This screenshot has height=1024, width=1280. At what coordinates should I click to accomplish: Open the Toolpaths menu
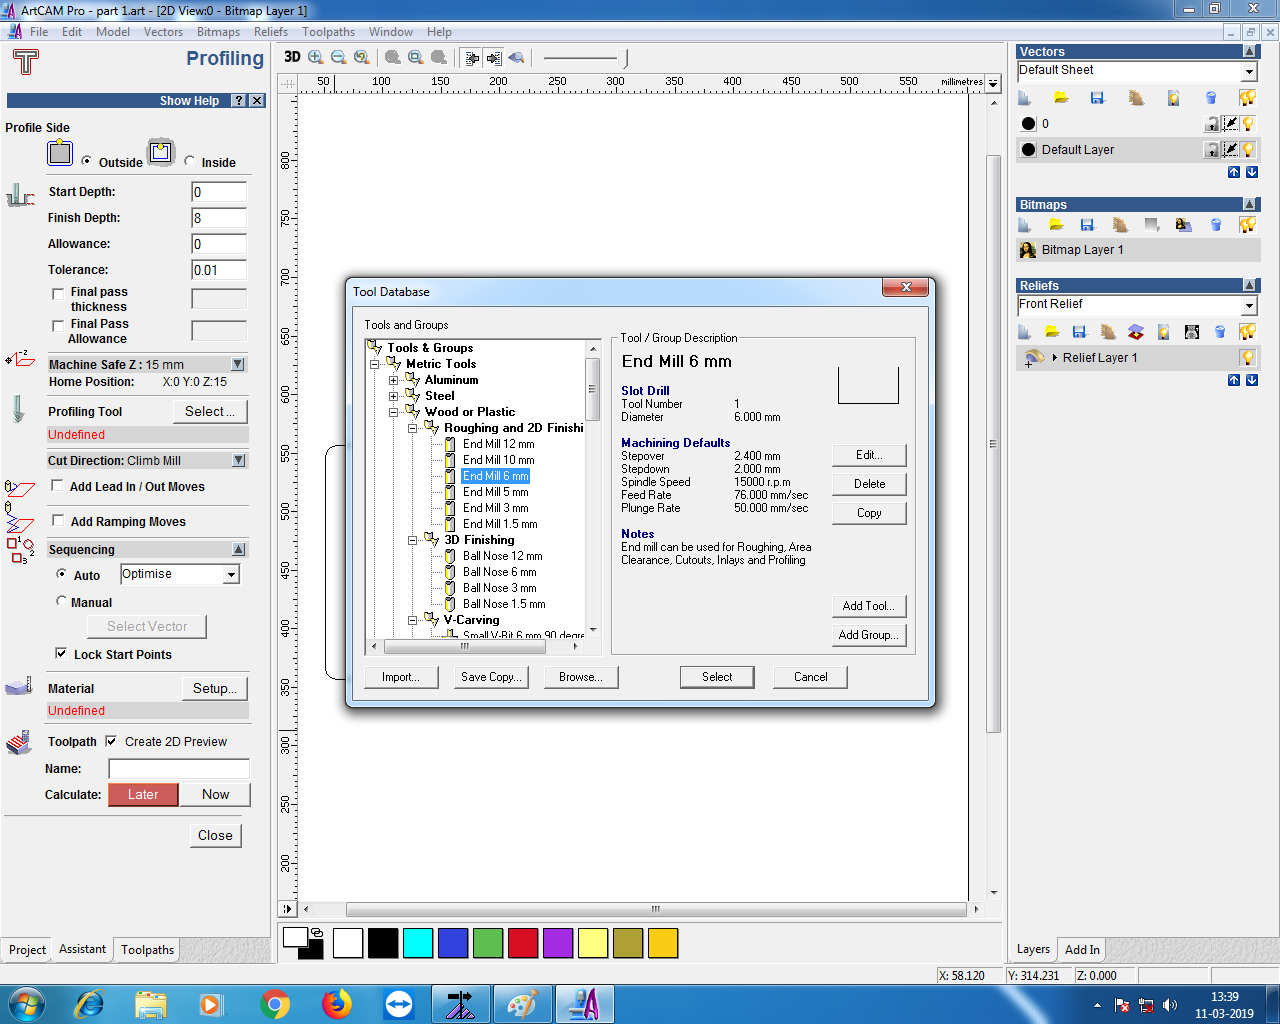[329, 32]
